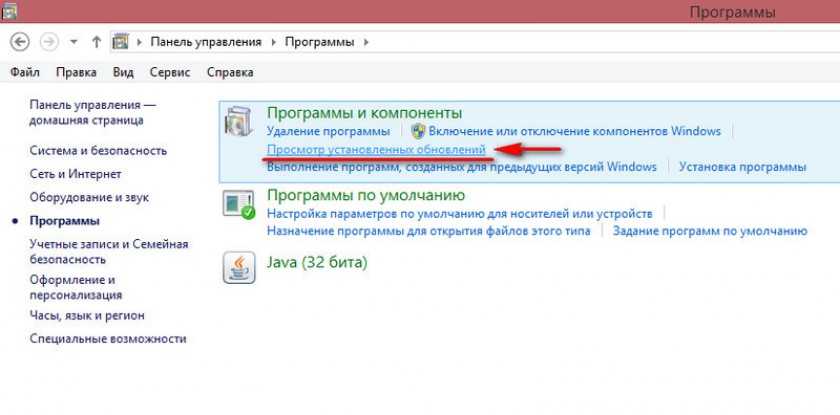Open the Файл menu
This screenshot has width=840, height=415.
[x=26, y=72]
